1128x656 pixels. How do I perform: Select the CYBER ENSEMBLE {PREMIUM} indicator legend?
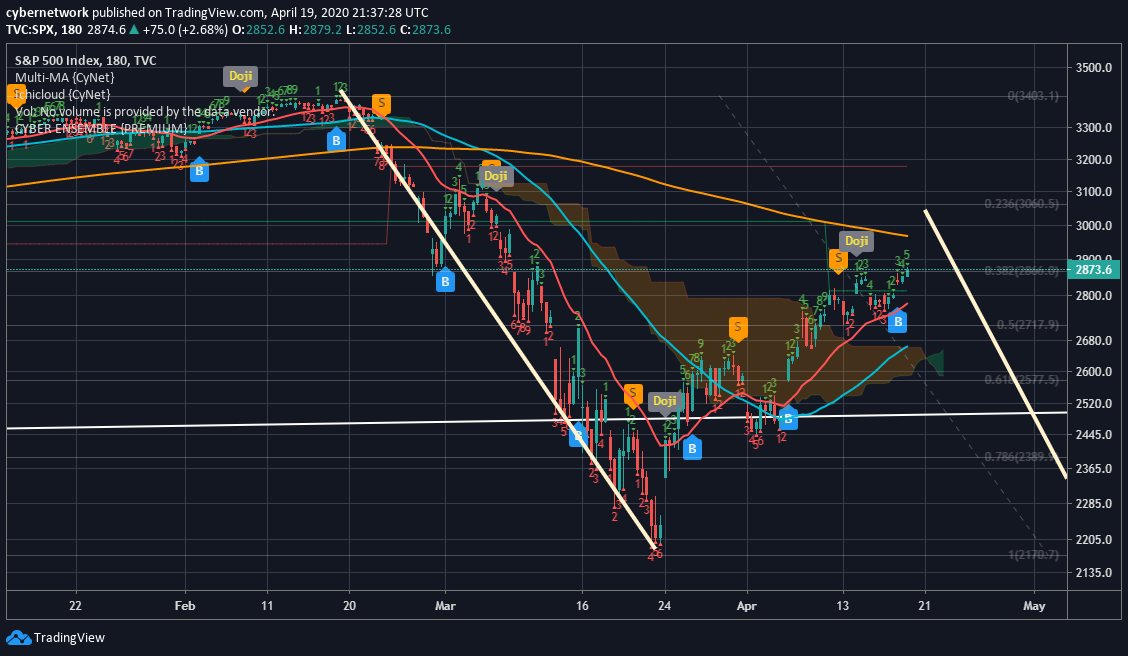pyautogui.click(x=101, y=129)
